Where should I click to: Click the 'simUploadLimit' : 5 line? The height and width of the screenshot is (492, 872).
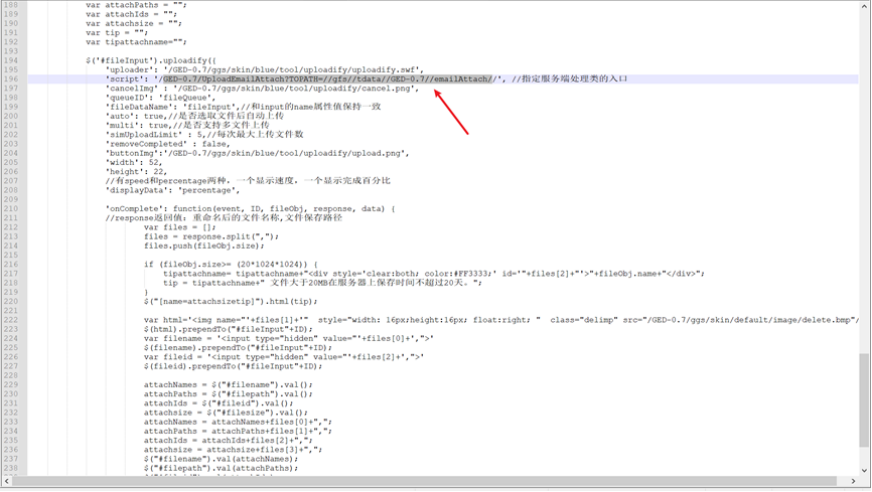pyautogui.click(x=205, y=135)
